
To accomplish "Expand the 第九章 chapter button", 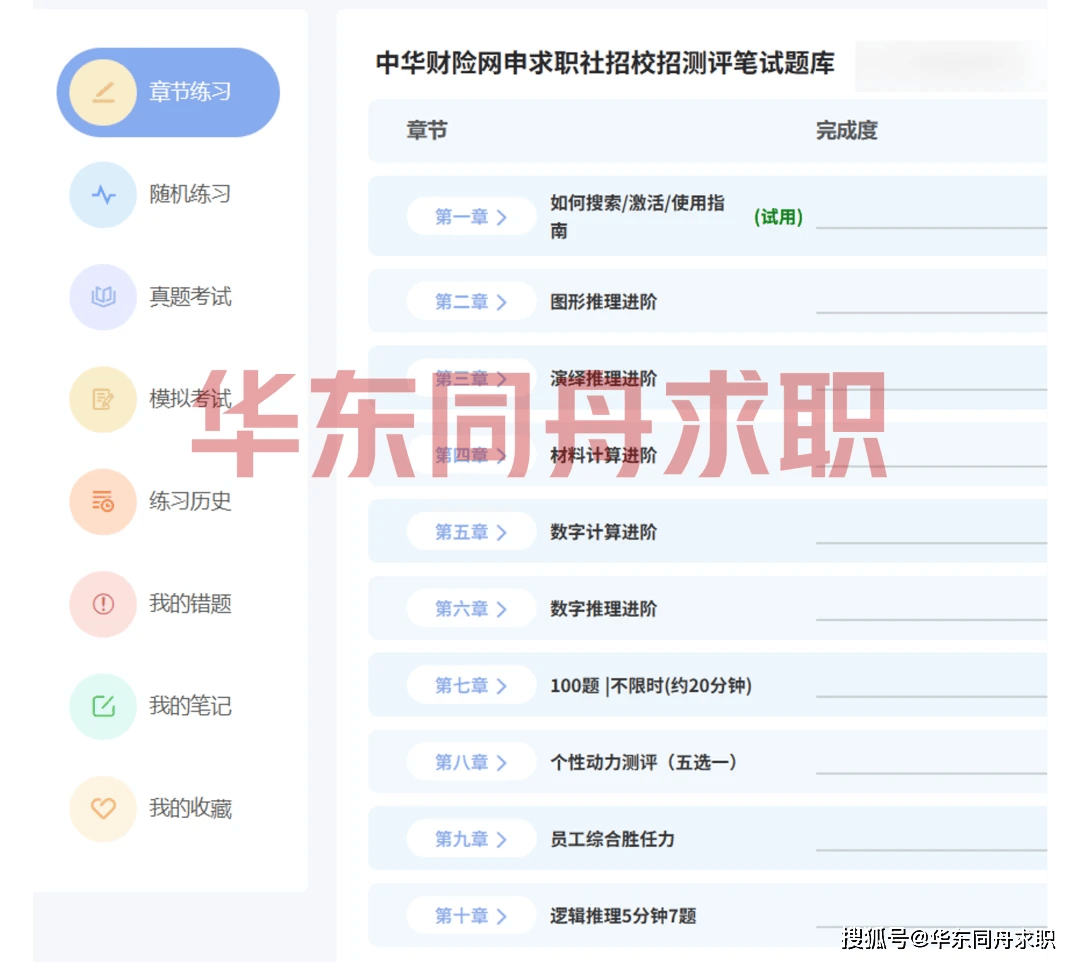I will [471, 839].
